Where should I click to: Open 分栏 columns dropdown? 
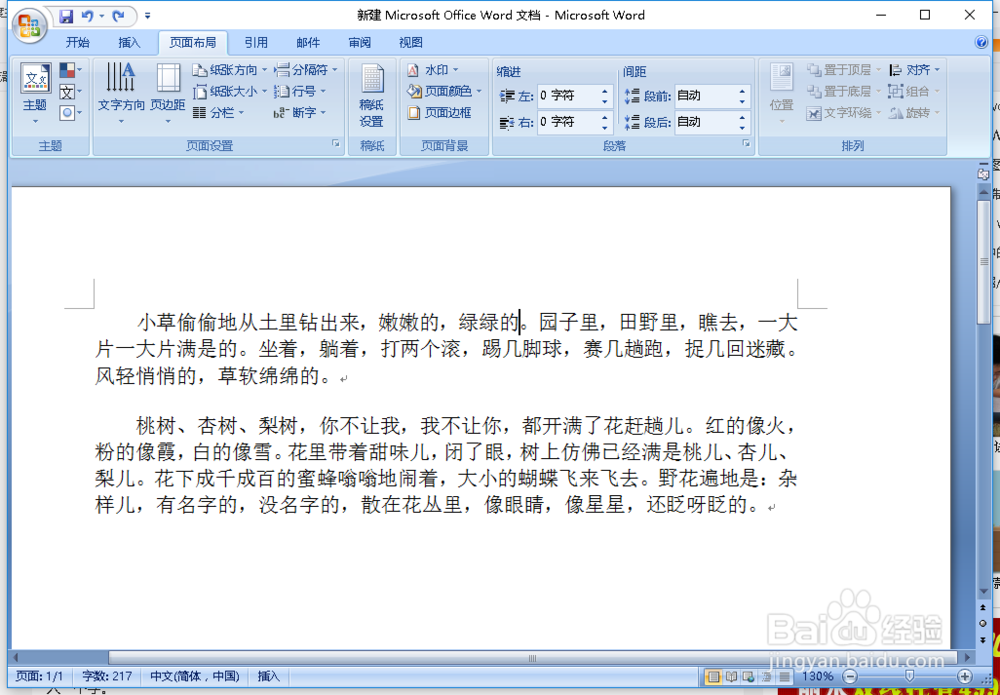pos(219,113)
